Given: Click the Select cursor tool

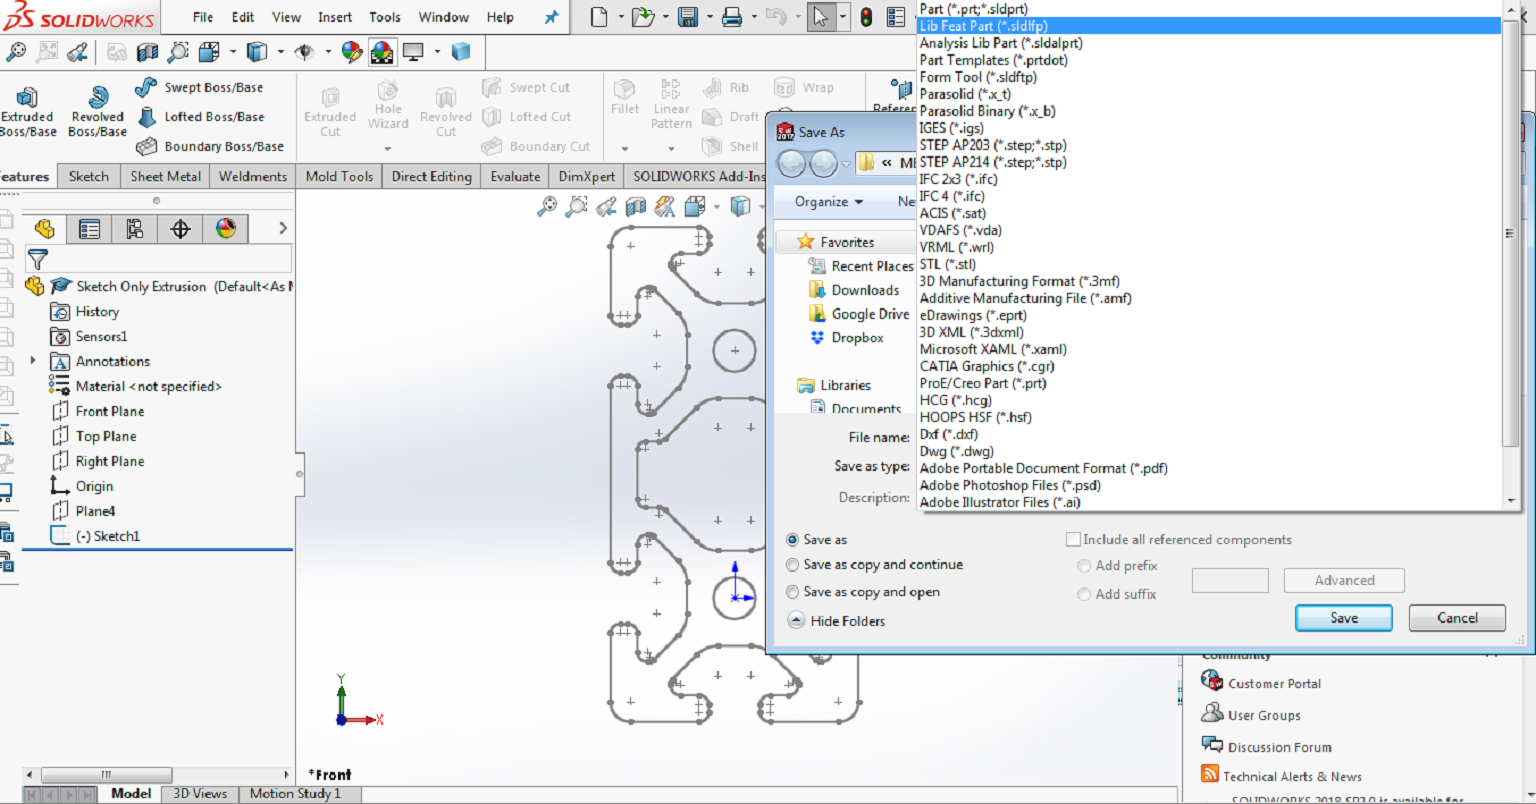Looking at the screenshot, I should [x=820, y=17].
